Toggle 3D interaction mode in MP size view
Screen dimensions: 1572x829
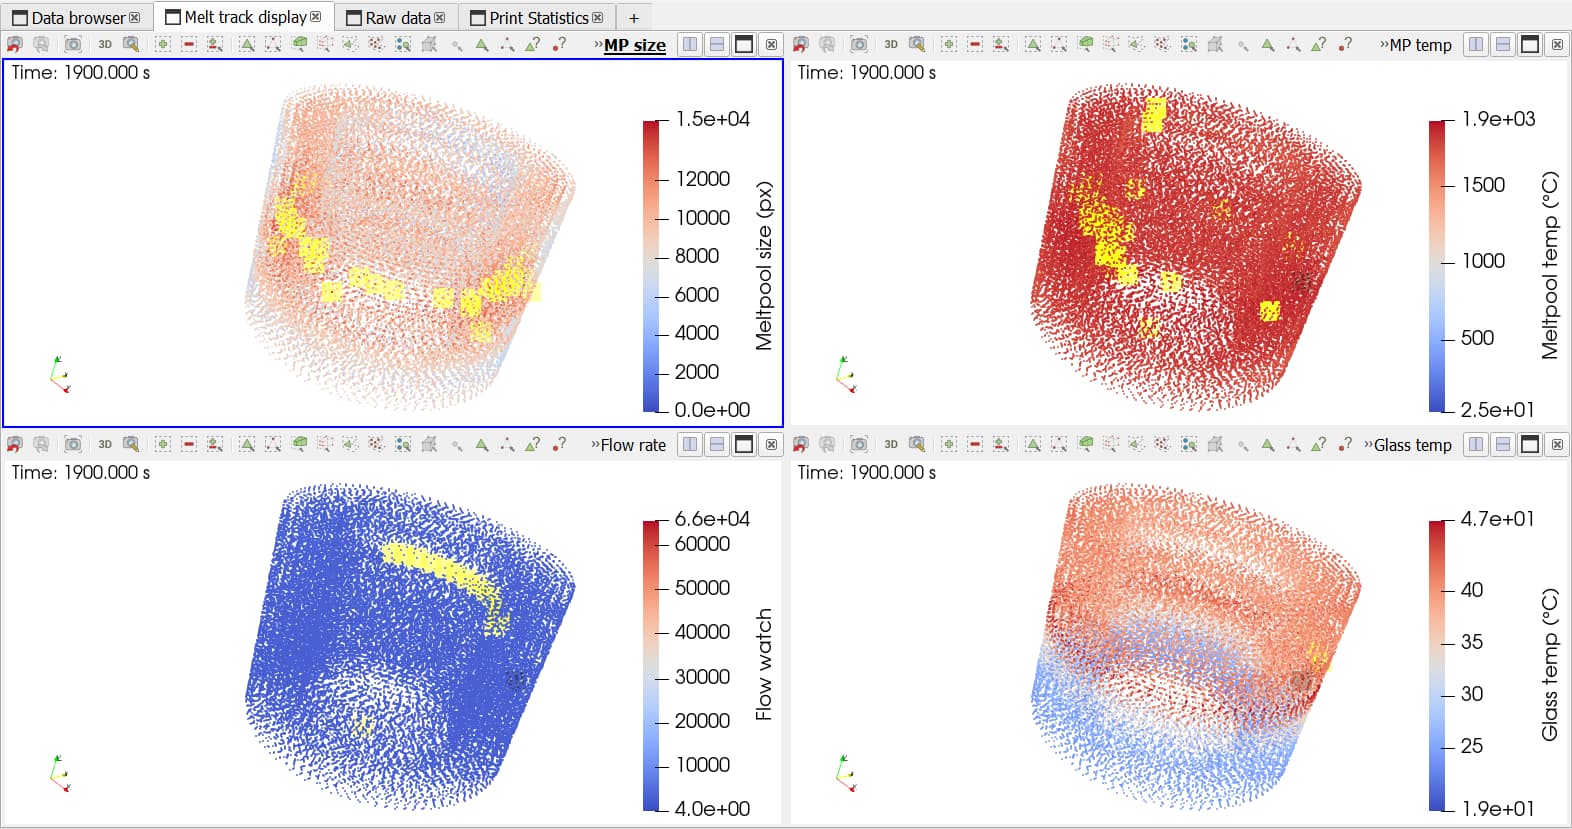click(x=105, y=44)
